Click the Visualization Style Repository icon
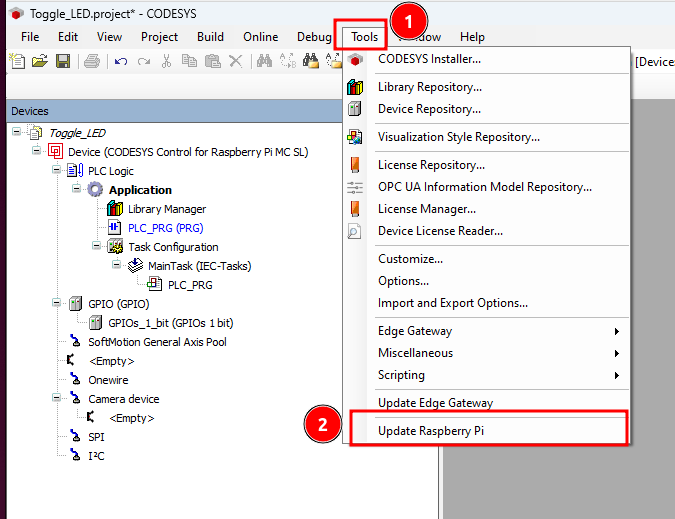 coord(355,137)
